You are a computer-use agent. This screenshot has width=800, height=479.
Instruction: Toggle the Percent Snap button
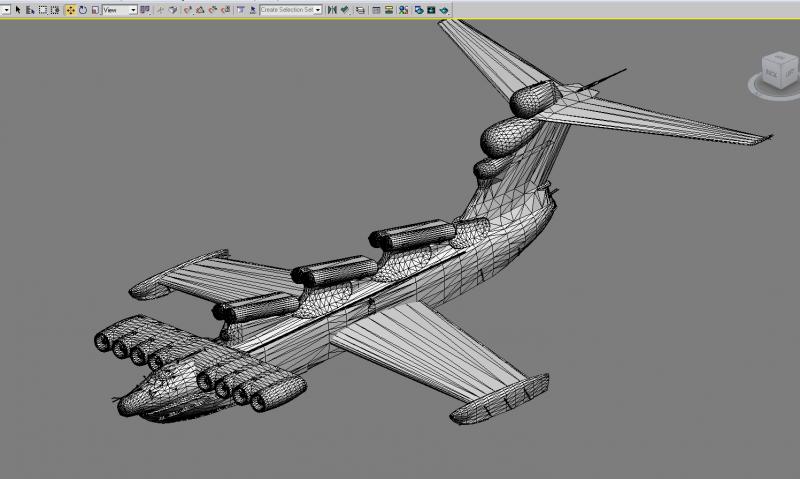pyautogui.click(x=213, y=10)
